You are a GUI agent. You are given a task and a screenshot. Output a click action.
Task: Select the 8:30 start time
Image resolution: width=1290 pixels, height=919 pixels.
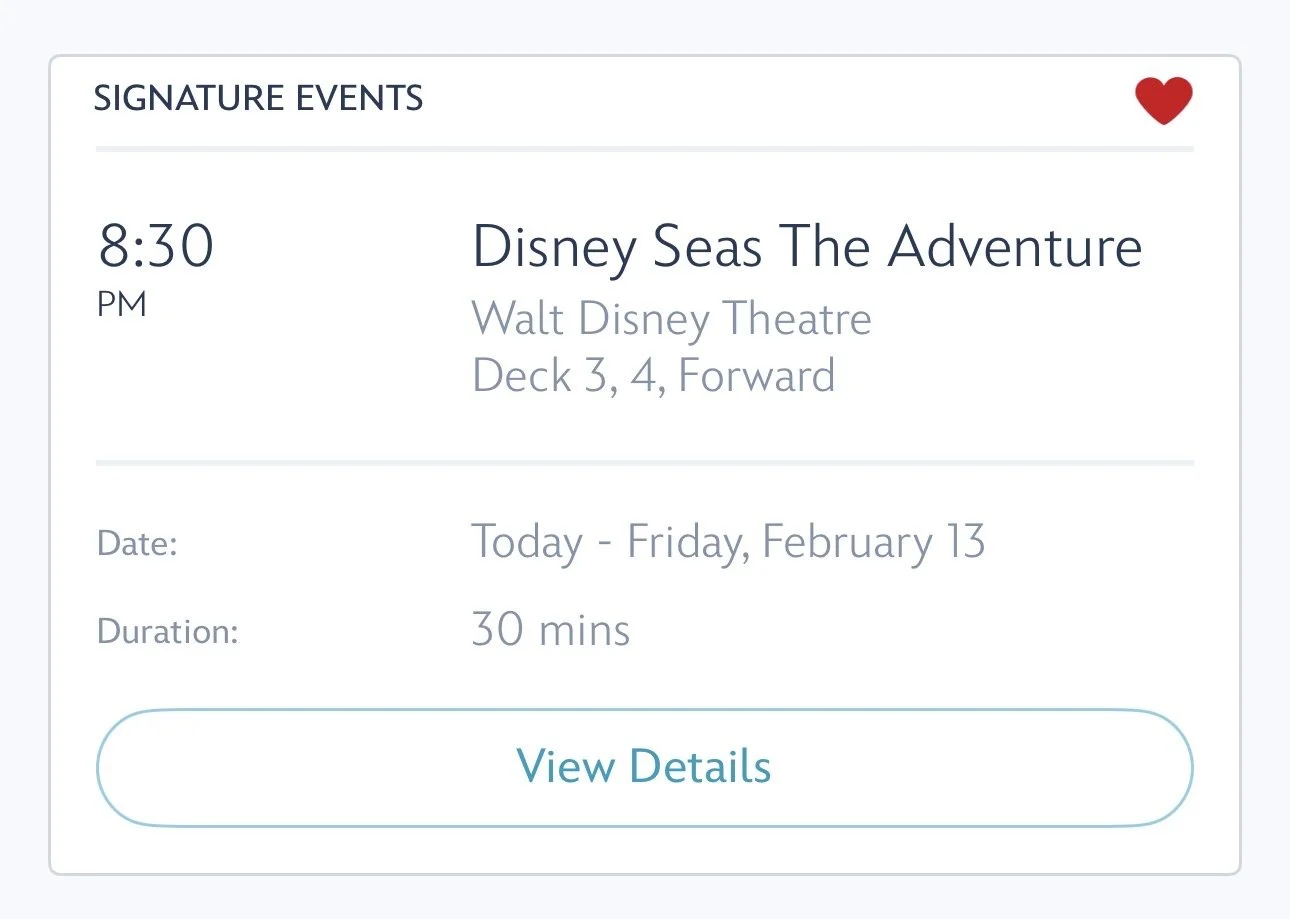coord(156,246)
